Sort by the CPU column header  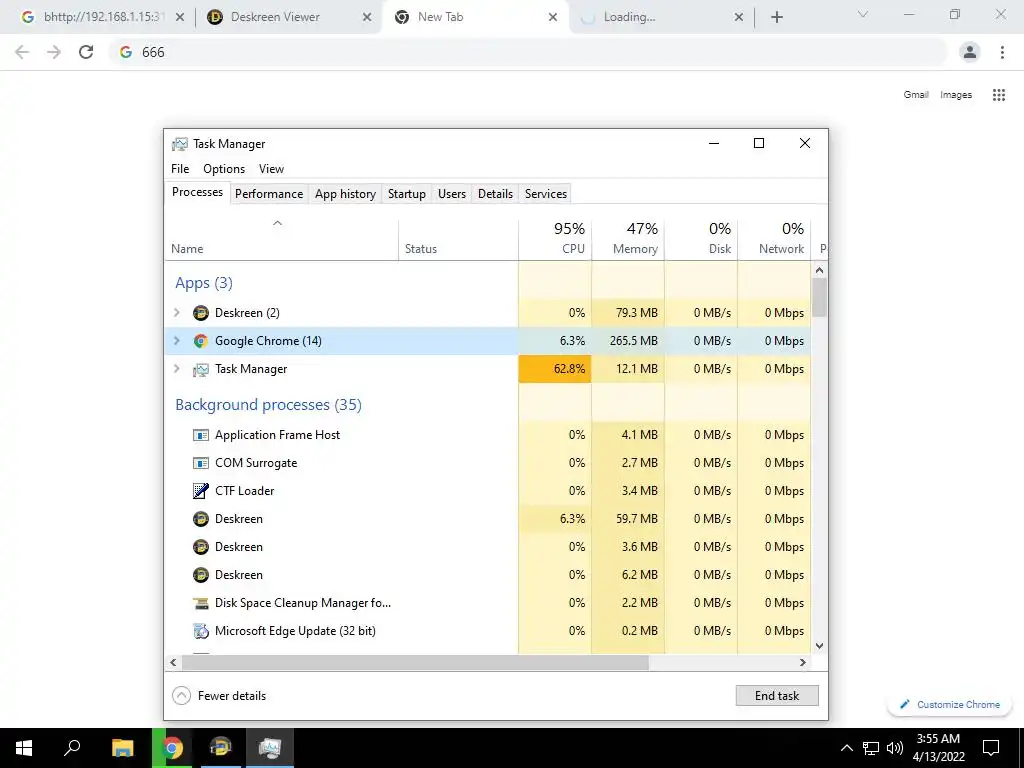coord(555,240)
